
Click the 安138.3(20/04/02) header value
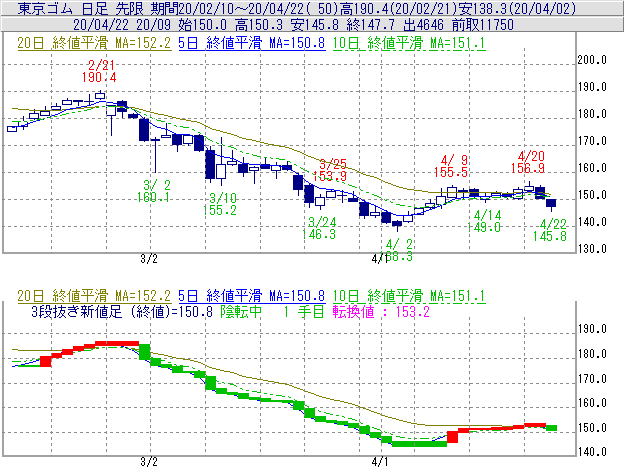[x=518, y=8]
